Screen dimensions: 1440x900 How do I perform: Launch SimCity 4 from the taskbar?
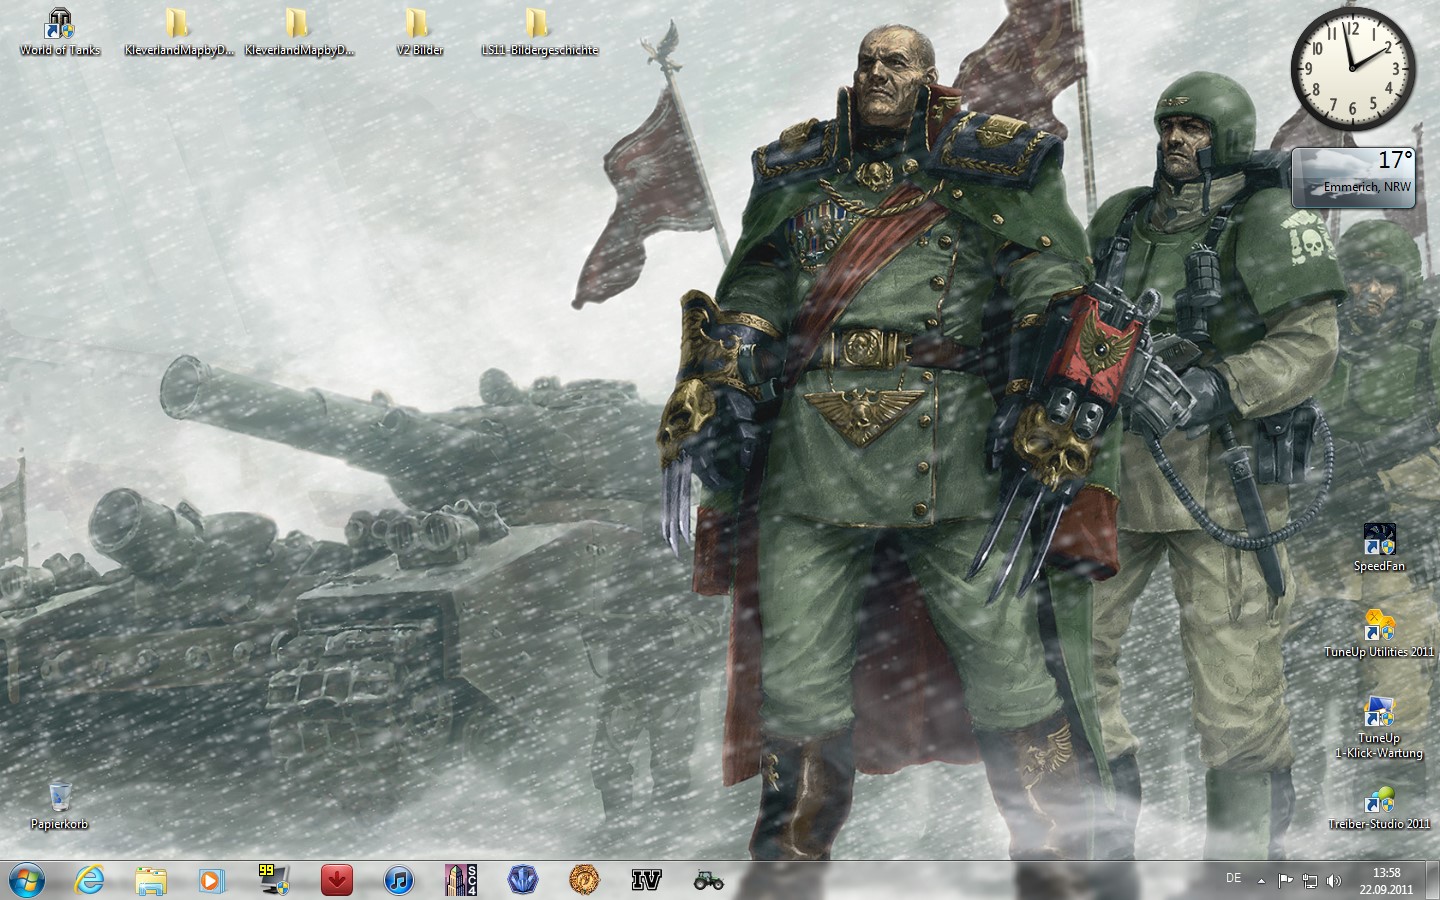coord(461,880)
